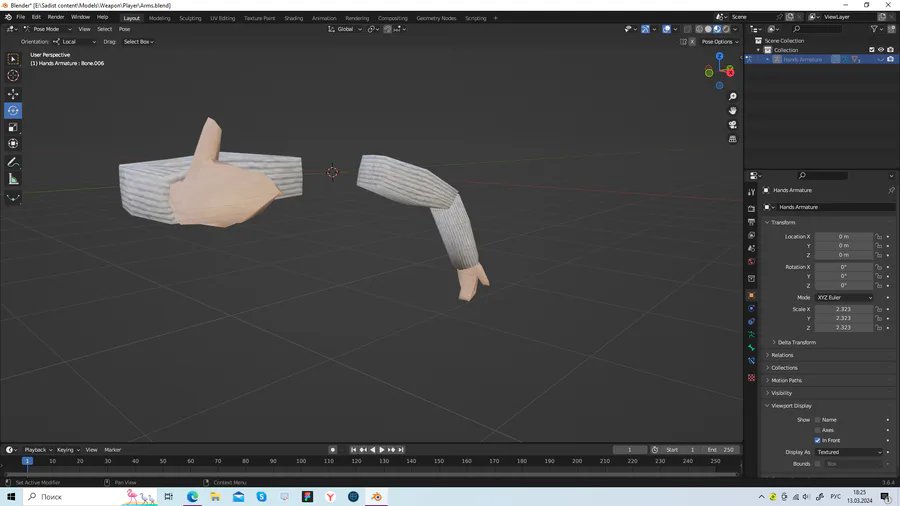Click the Windows Start button
The height and width of the screenshot is (506, 900).
(11, 496)
